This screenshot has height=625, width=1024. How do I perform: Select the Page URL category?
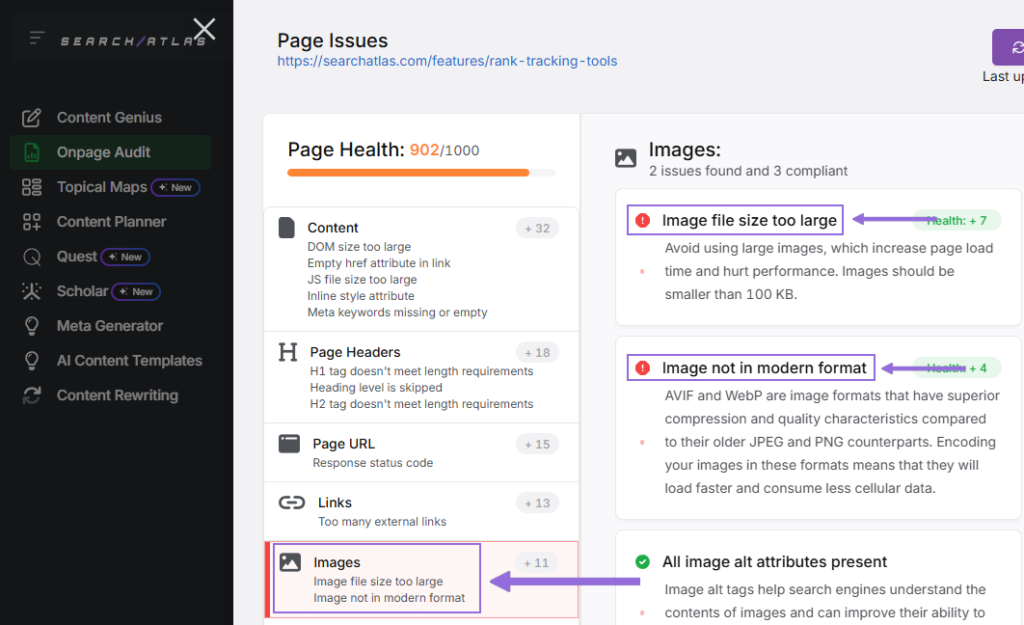coord(421,453)
